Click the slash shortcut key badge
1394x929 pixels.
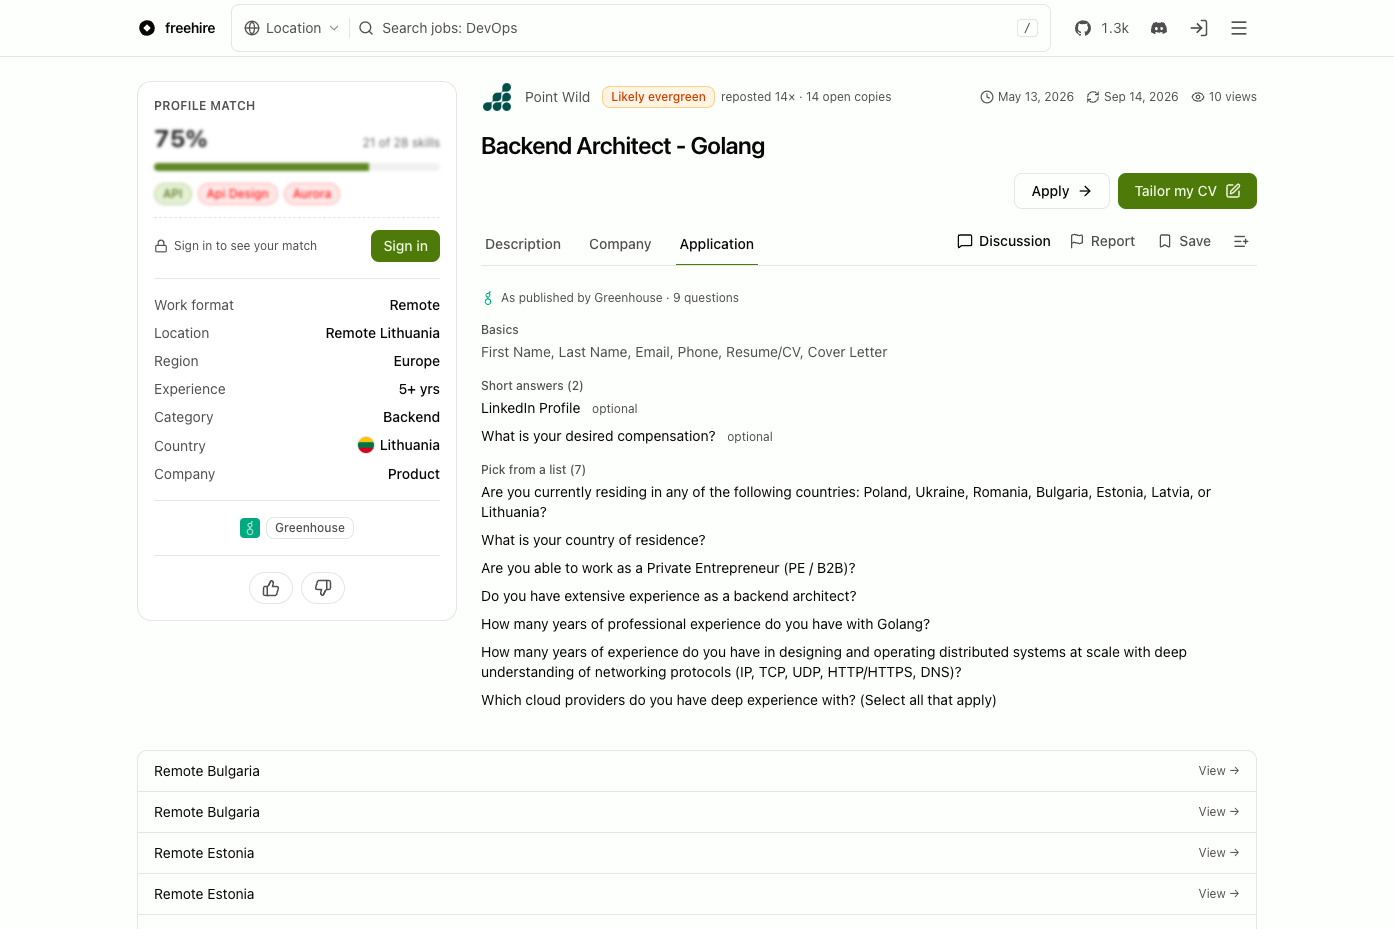1027,28
